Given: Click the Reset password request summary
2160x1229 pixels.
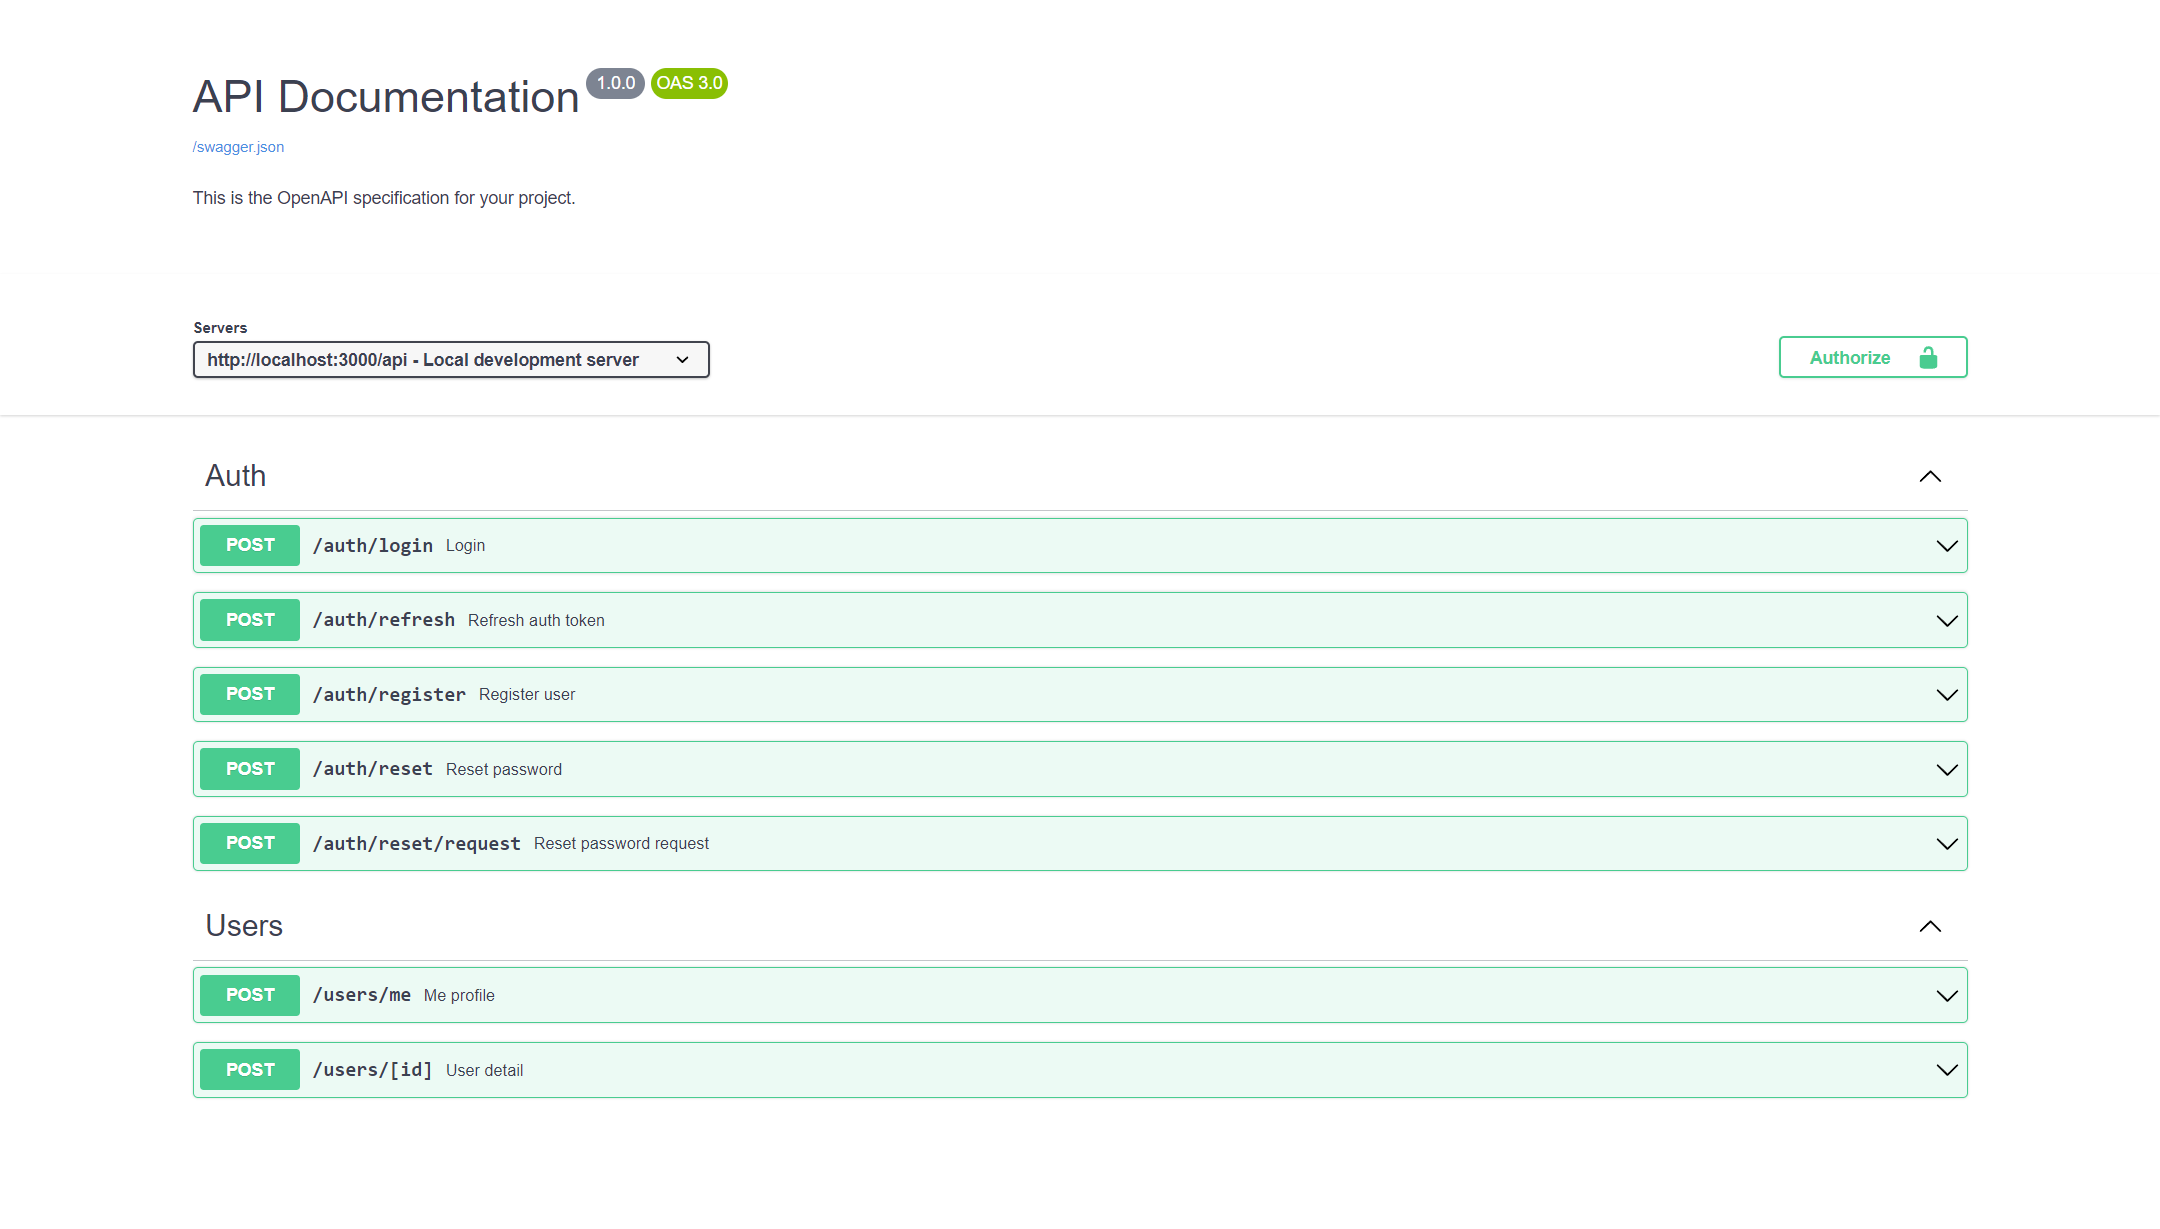Looking at the screenshot, I should coord(621,844).
